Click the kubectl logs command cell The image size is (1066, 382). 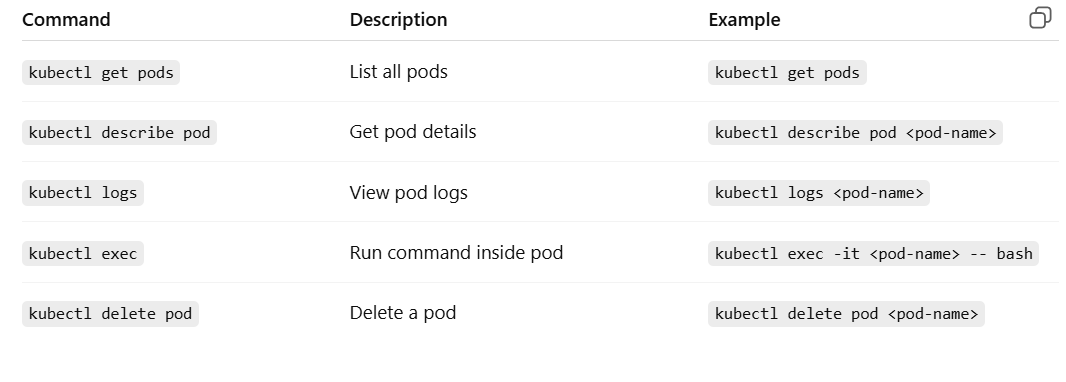coord(83,193)
